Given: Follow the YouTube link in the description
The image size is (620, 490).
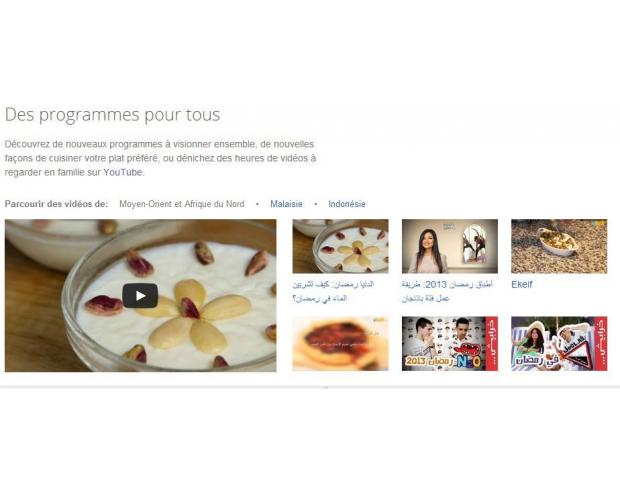Looking at the screenshot, I should pyautogui.click(x=123, y=172).
